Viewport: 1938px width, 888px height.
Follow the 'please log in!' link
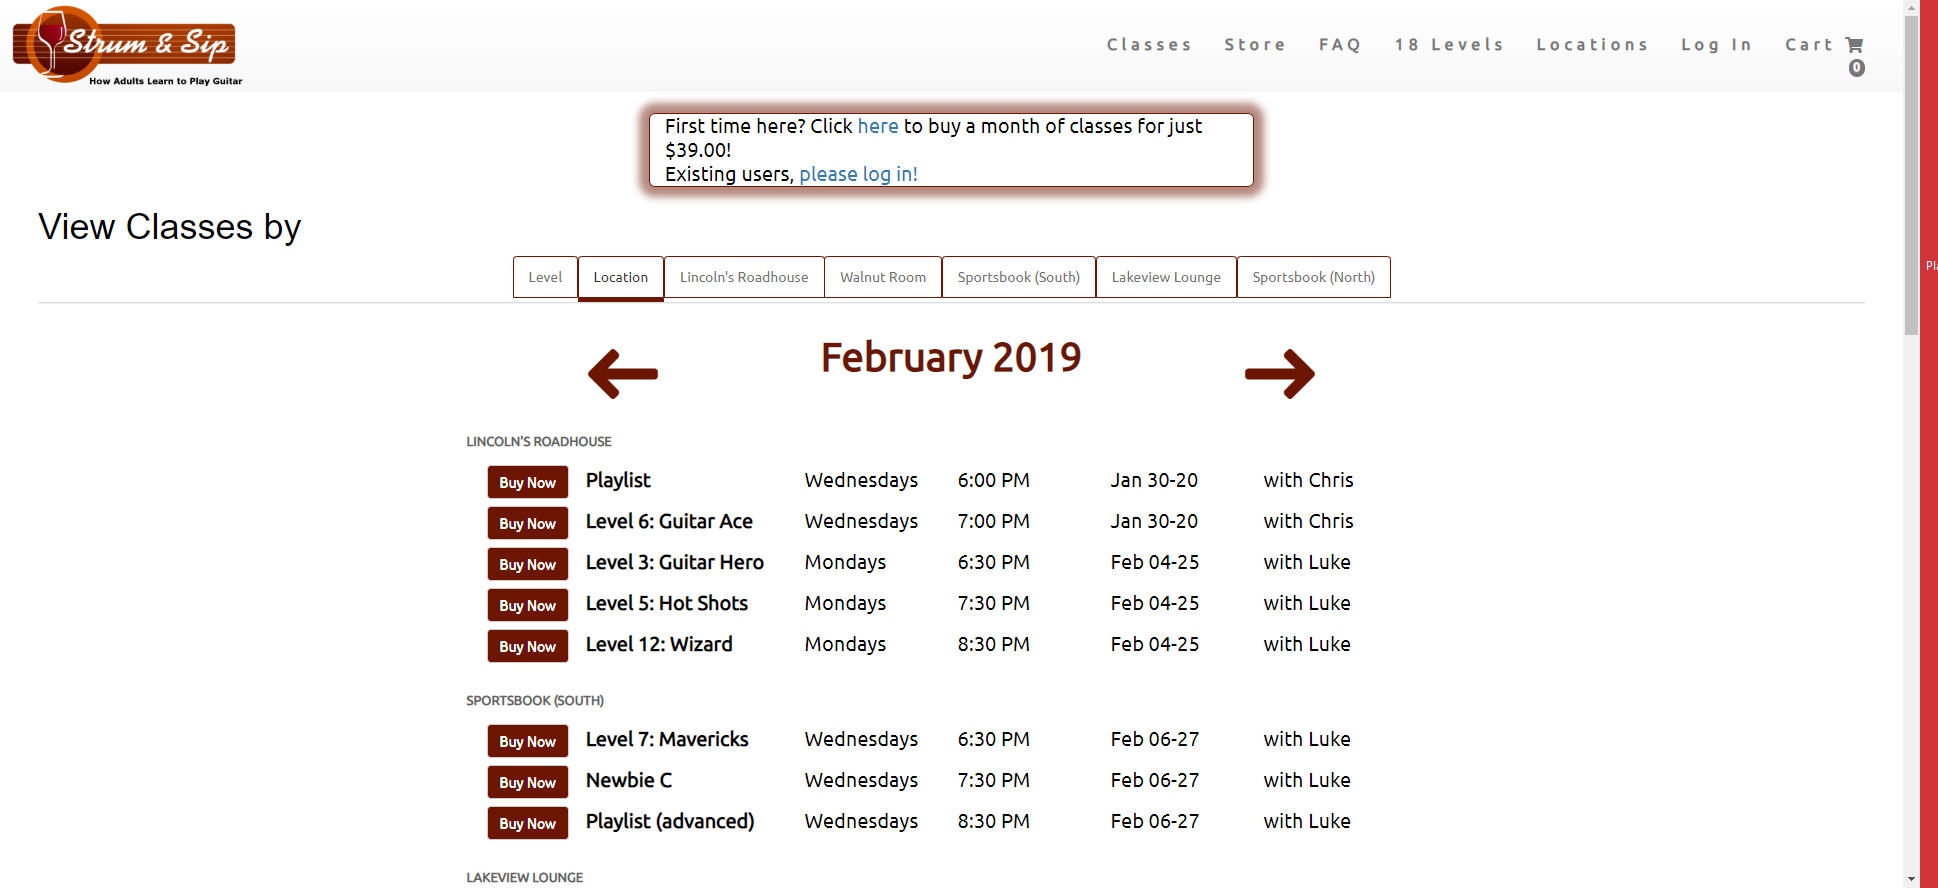point(858,174)
